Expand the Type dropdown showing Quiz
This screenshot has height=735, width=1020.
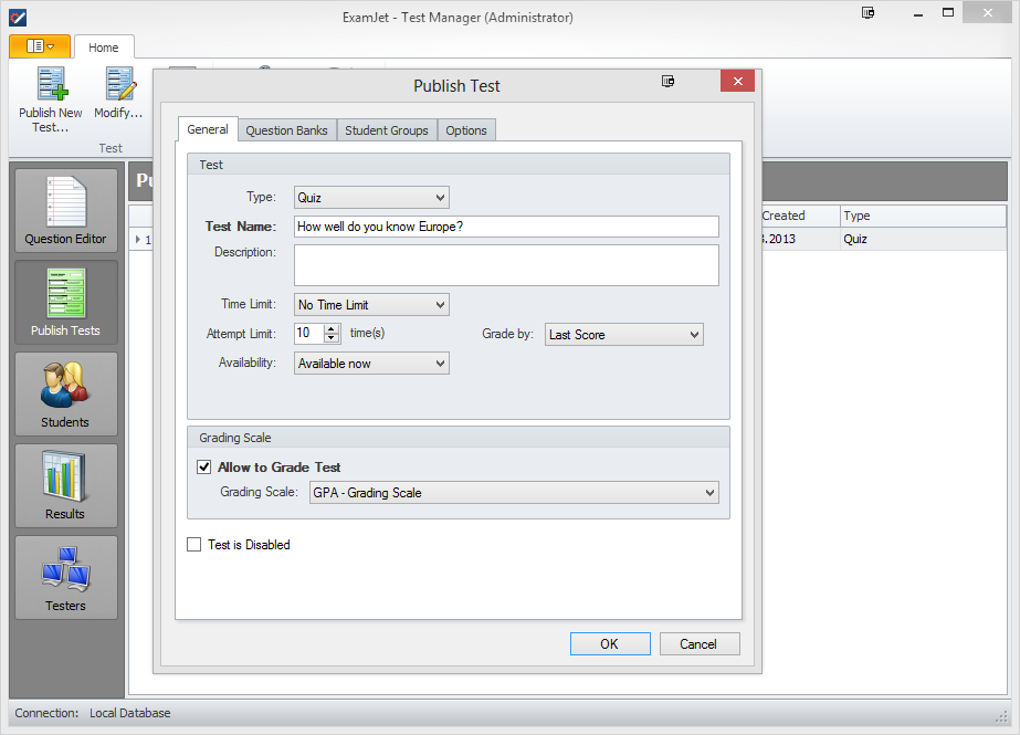click(x=371, y=198)
